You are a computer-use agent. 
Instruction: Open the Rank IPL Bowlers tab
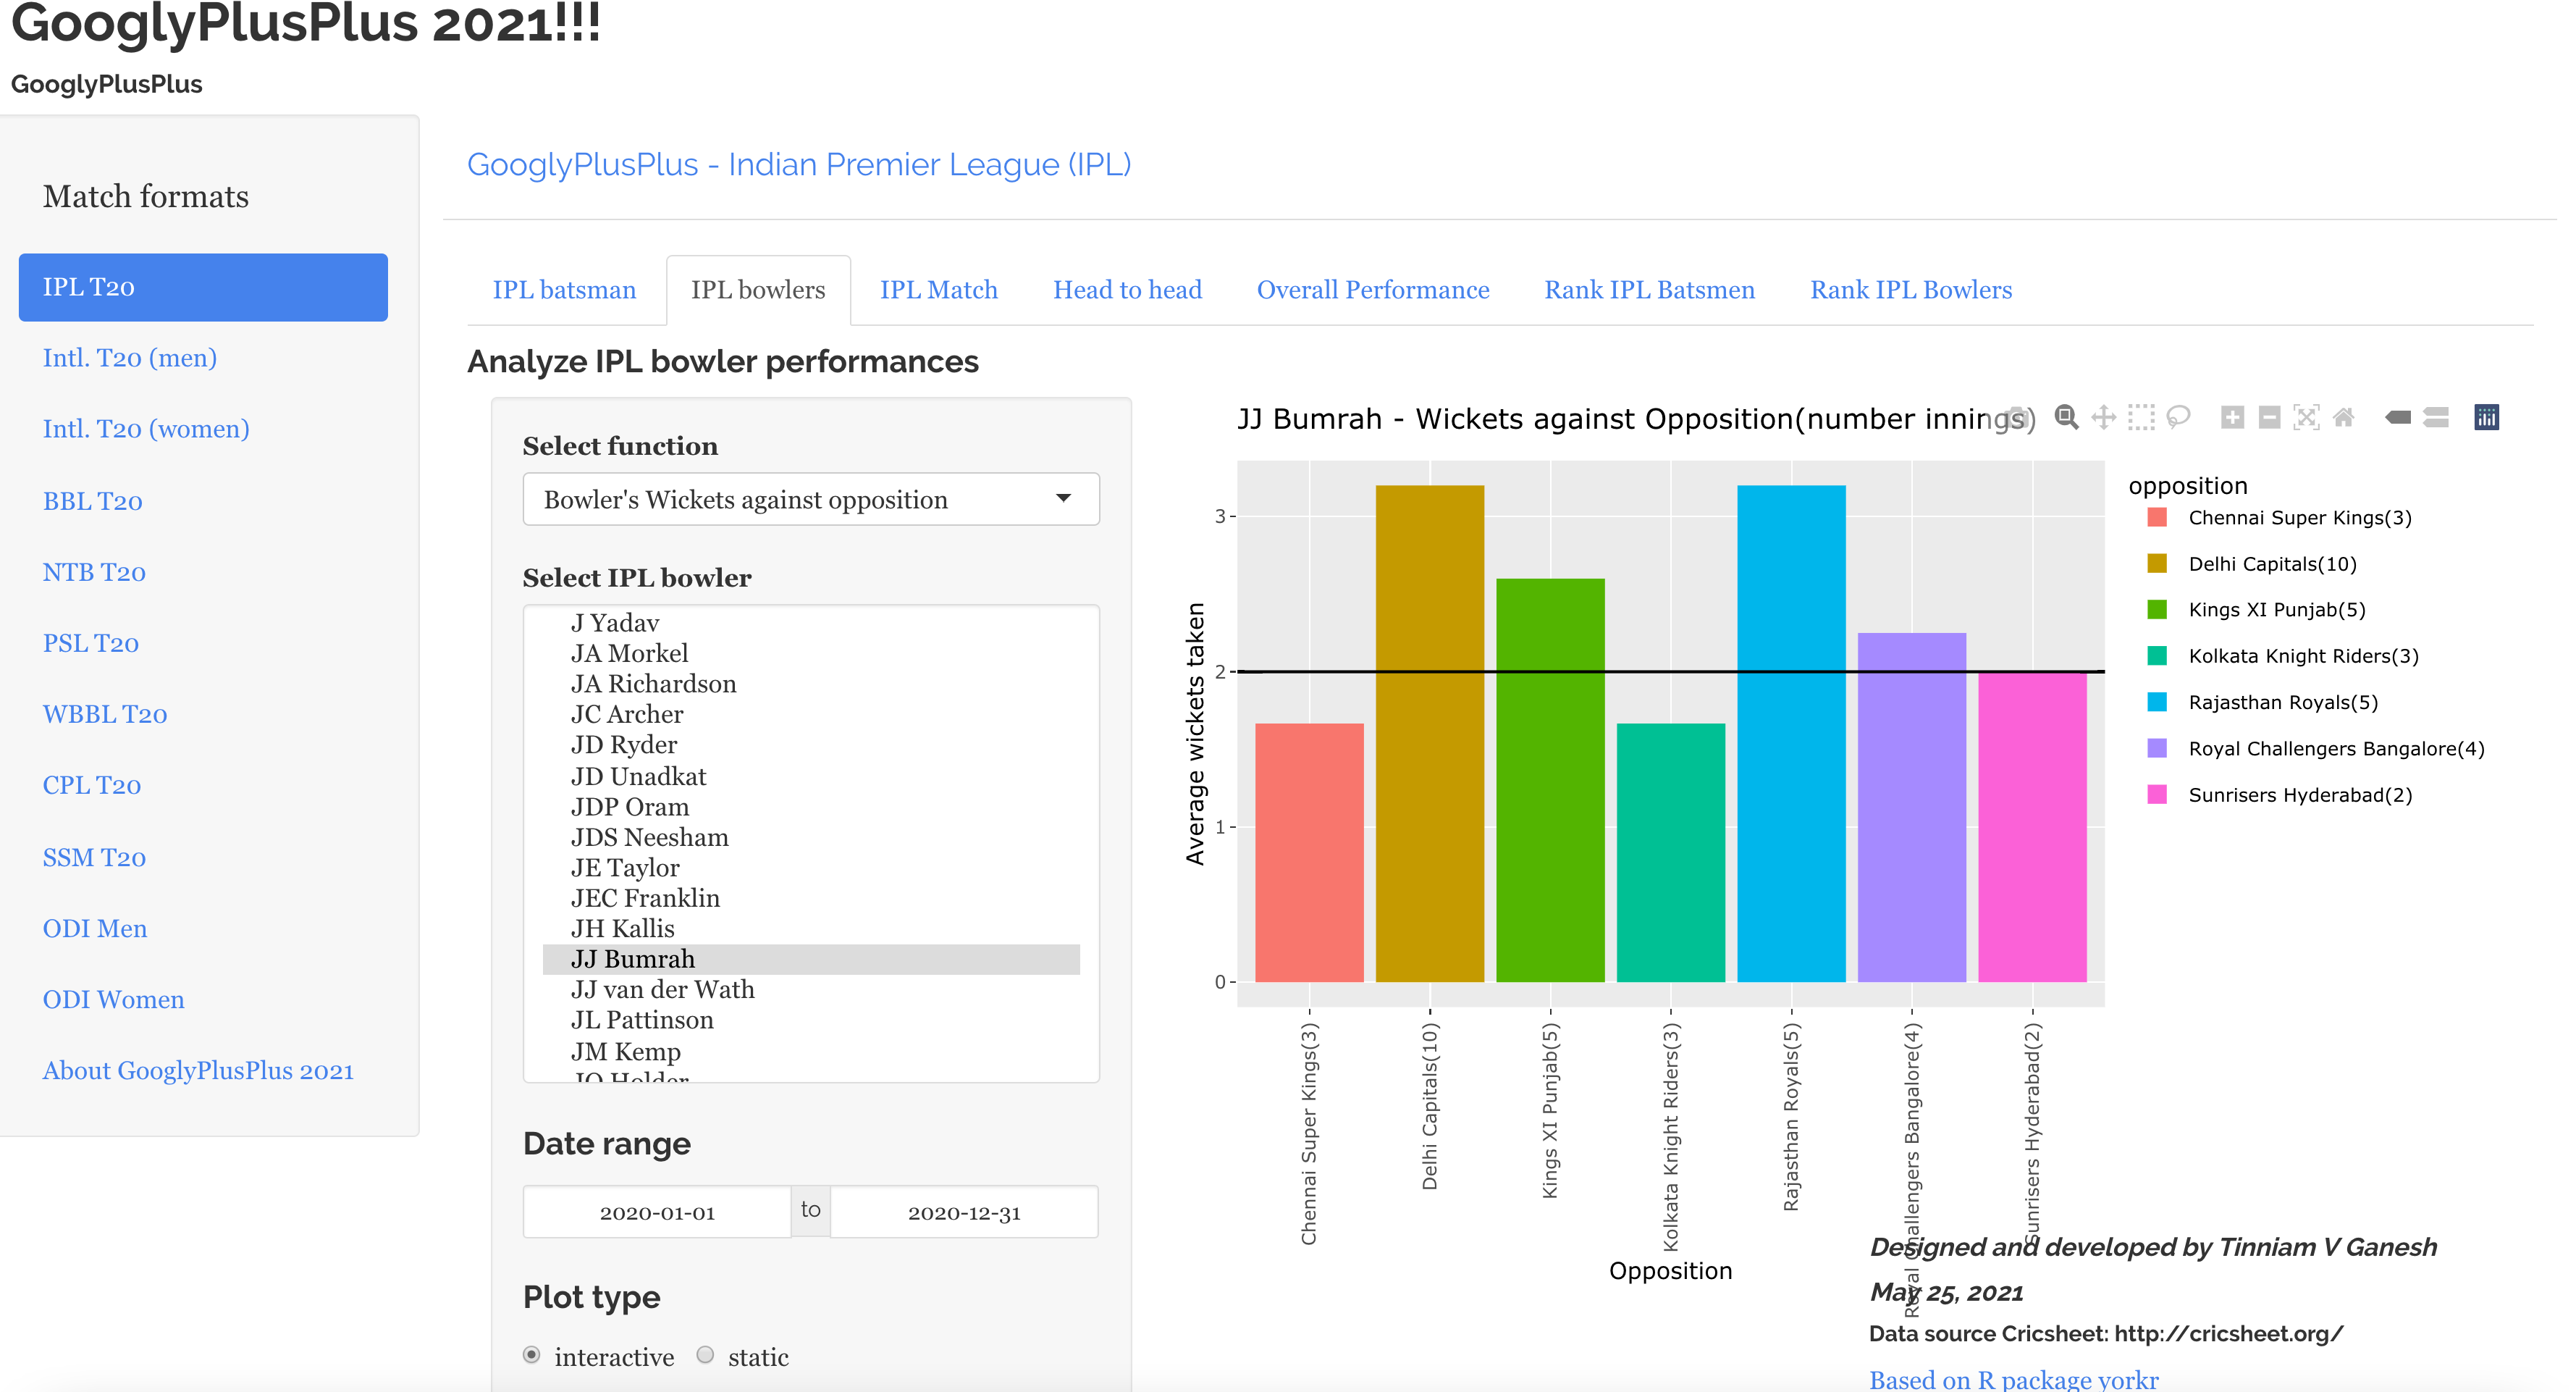point(1910,290)
